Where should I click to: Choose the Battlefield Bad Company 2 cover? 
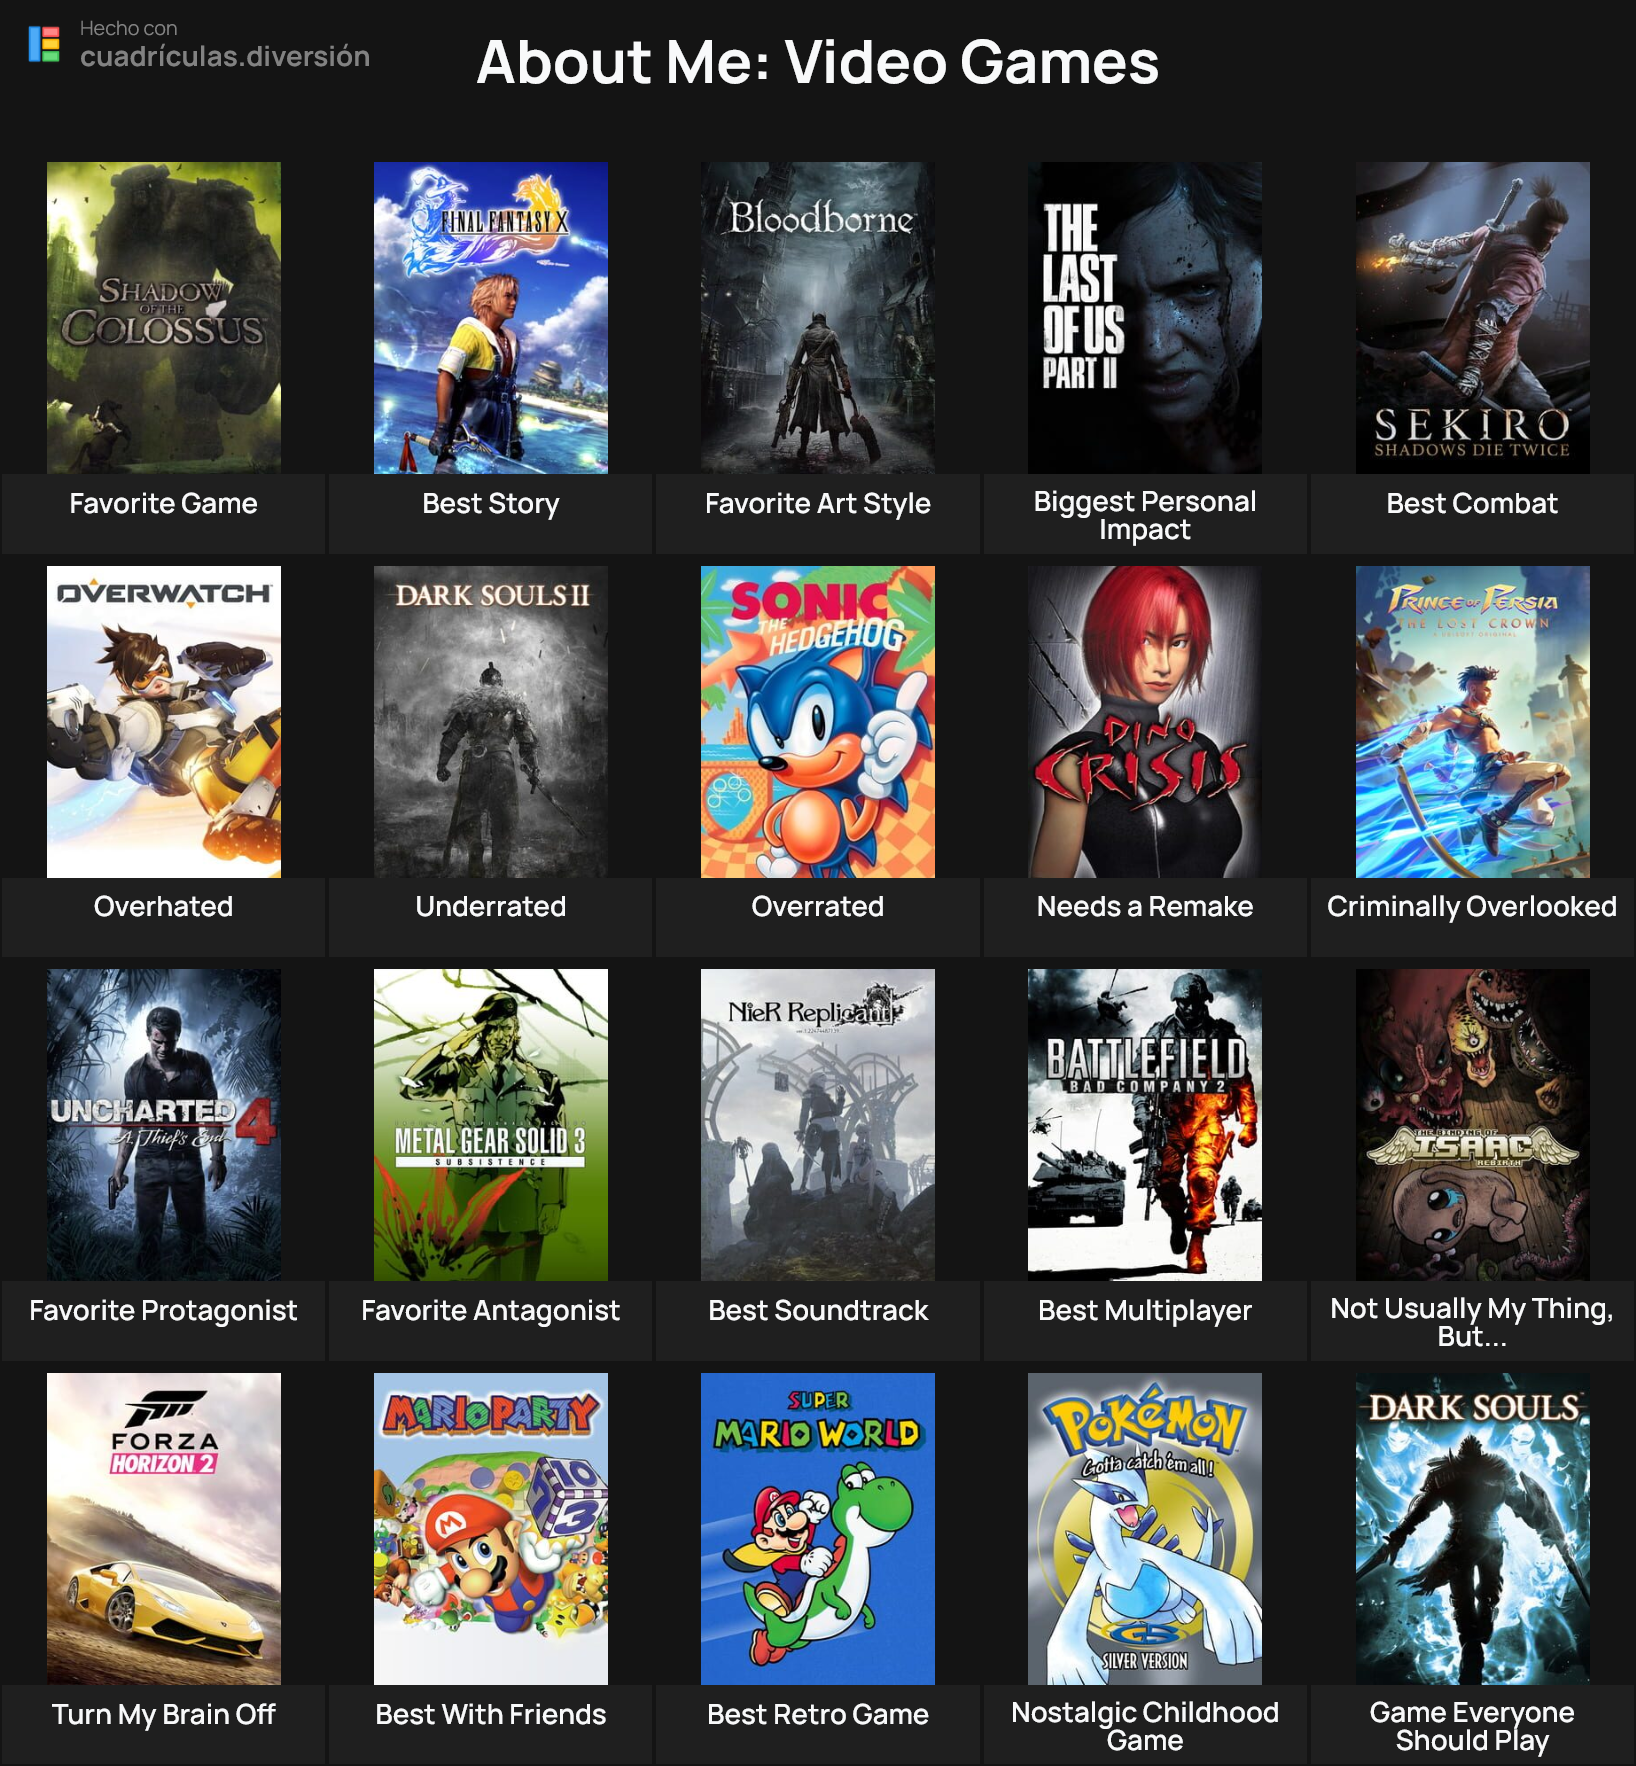(1145, 1125)
